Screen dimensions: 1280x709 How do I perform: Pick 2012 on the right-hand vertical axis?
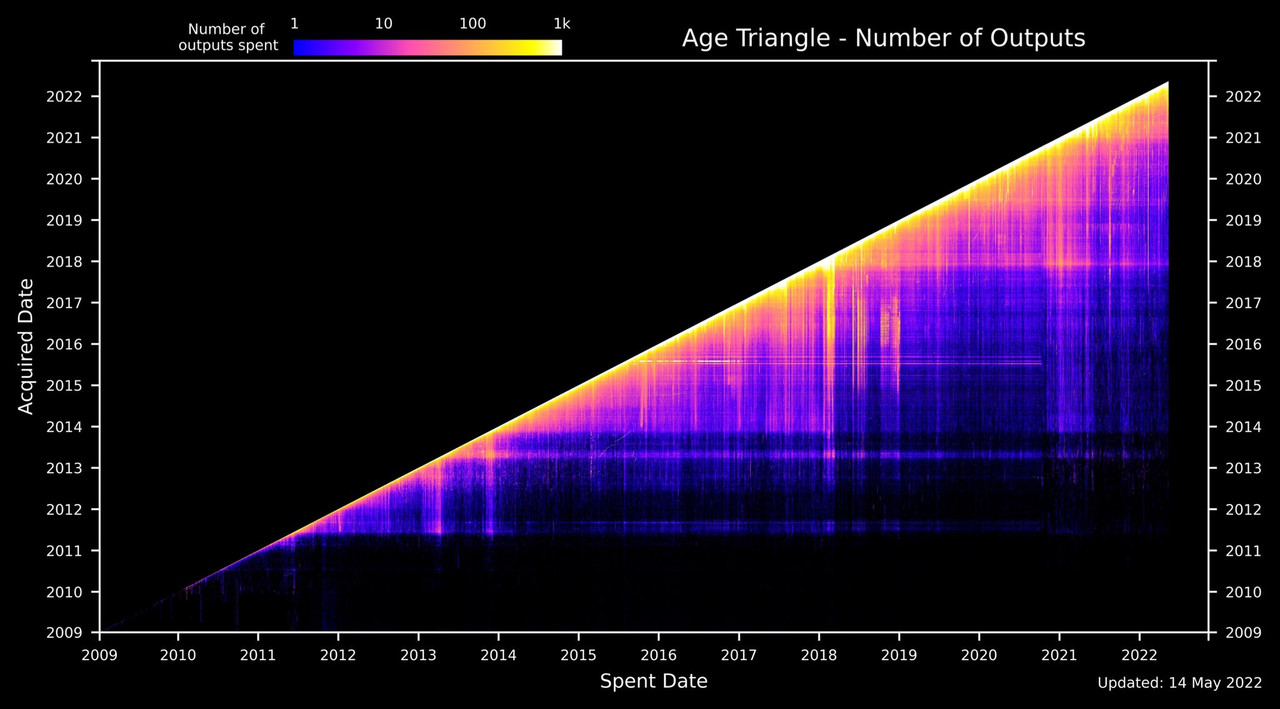1244,509
